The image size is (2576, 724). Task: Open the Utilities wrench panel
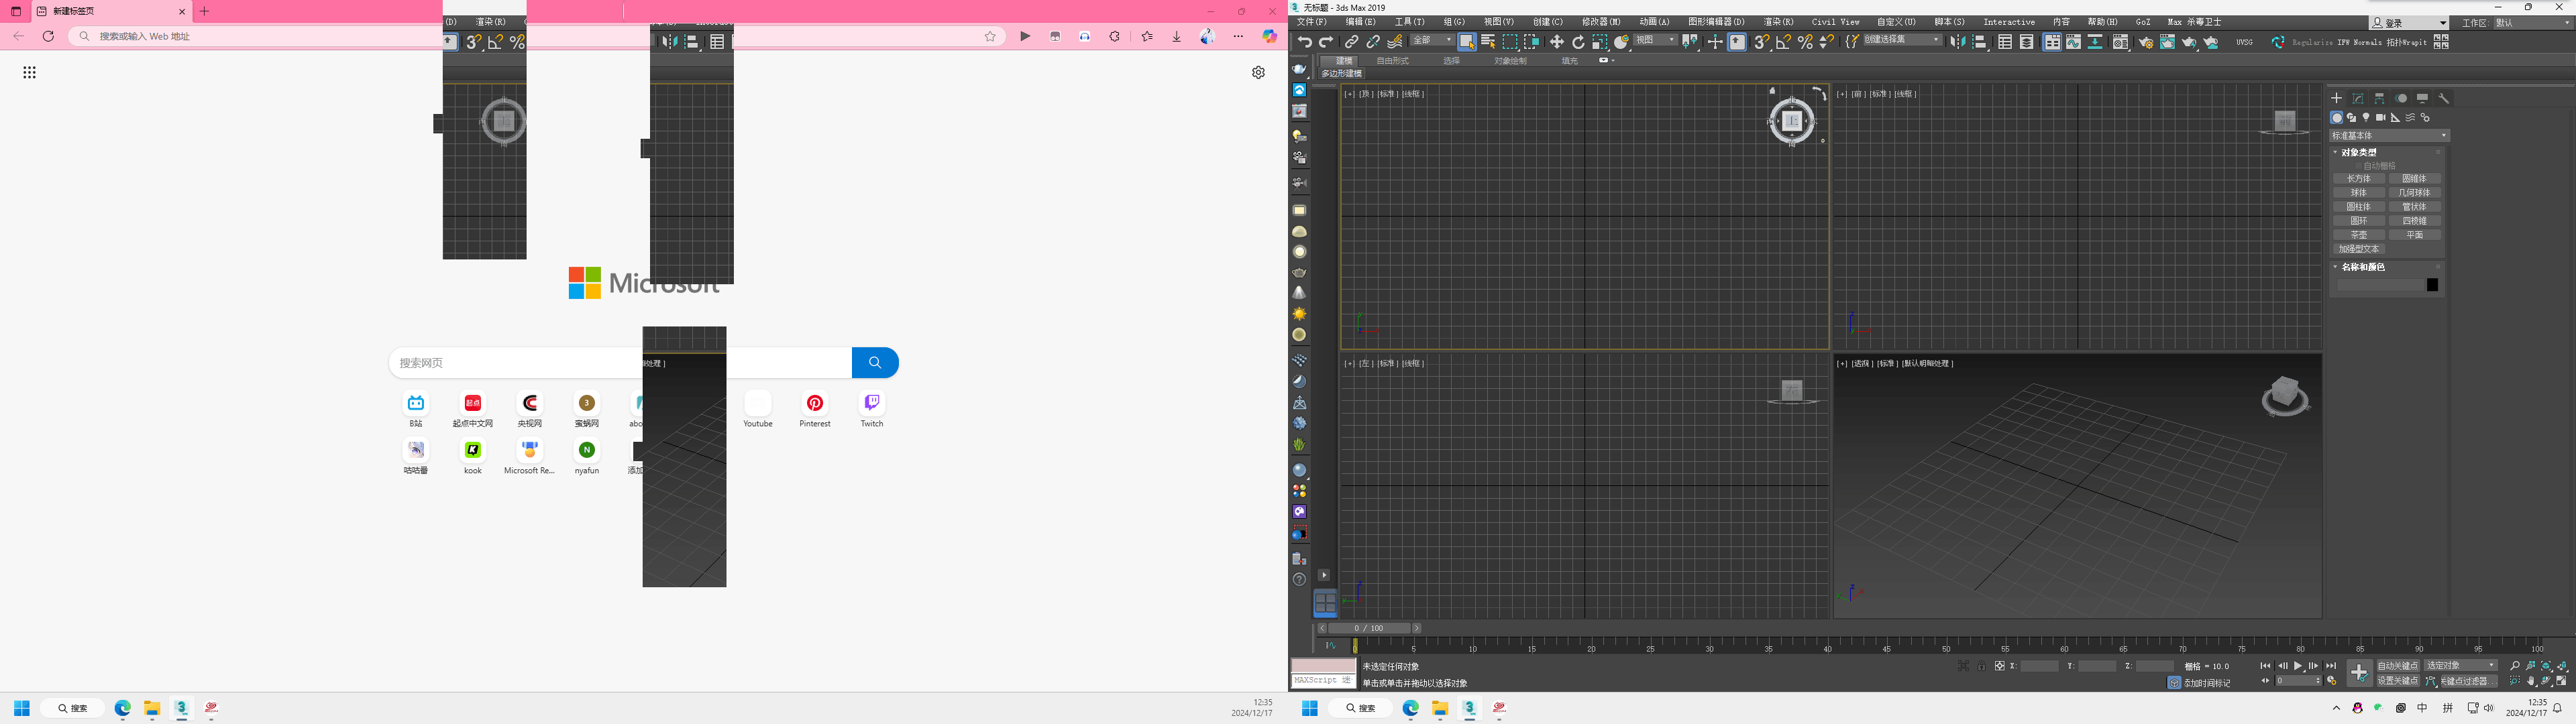(2444, 98)
